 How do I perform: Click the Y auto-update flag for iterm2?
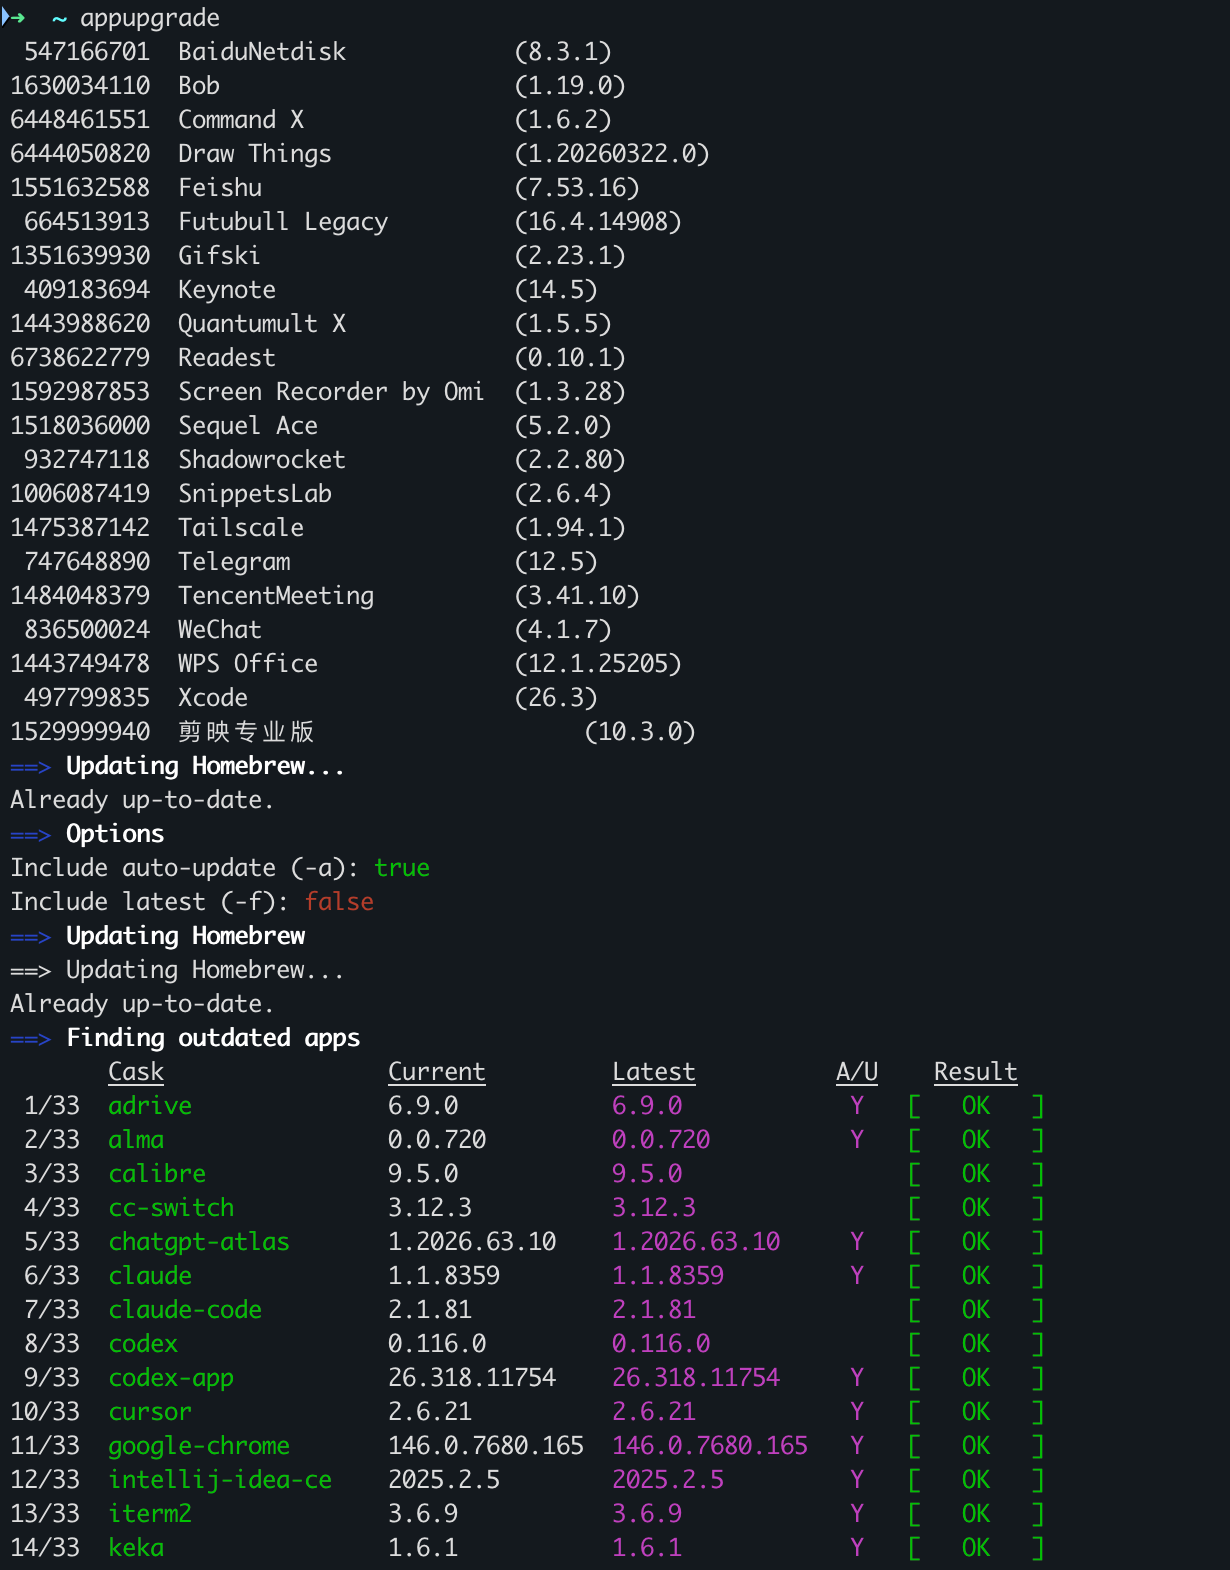(857, 1514)
